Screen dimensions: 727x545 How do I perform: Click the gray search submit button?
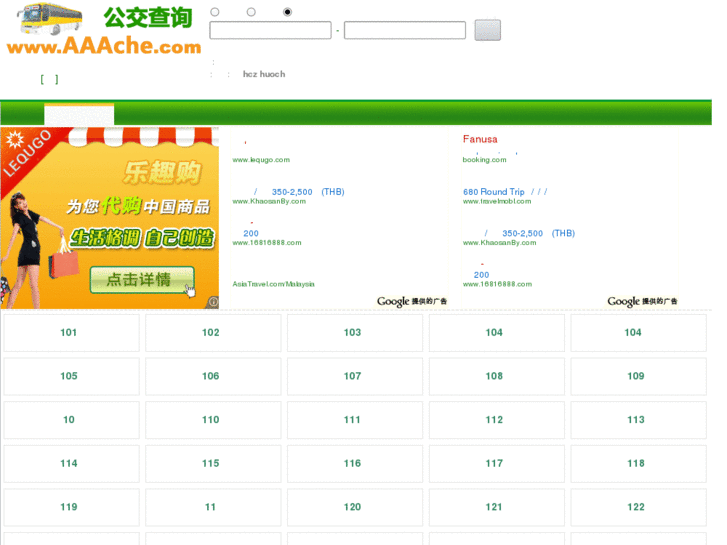pyautogui.click(x=487, y=30)
